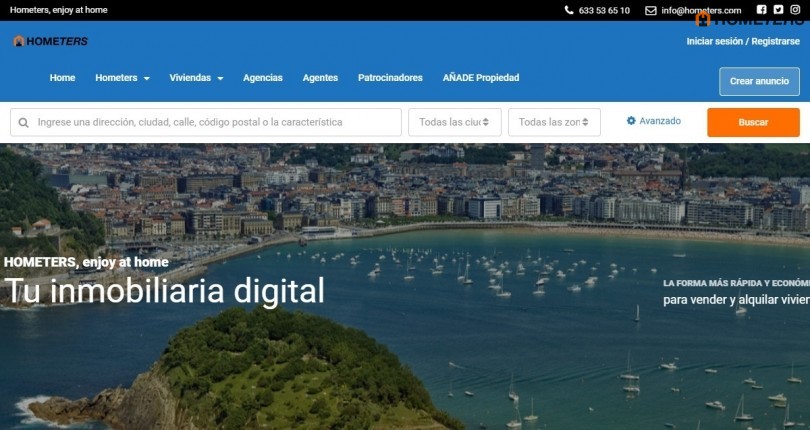Open the Todas las ciudades dropdown
810x430 pixels.
click(454, 122)
